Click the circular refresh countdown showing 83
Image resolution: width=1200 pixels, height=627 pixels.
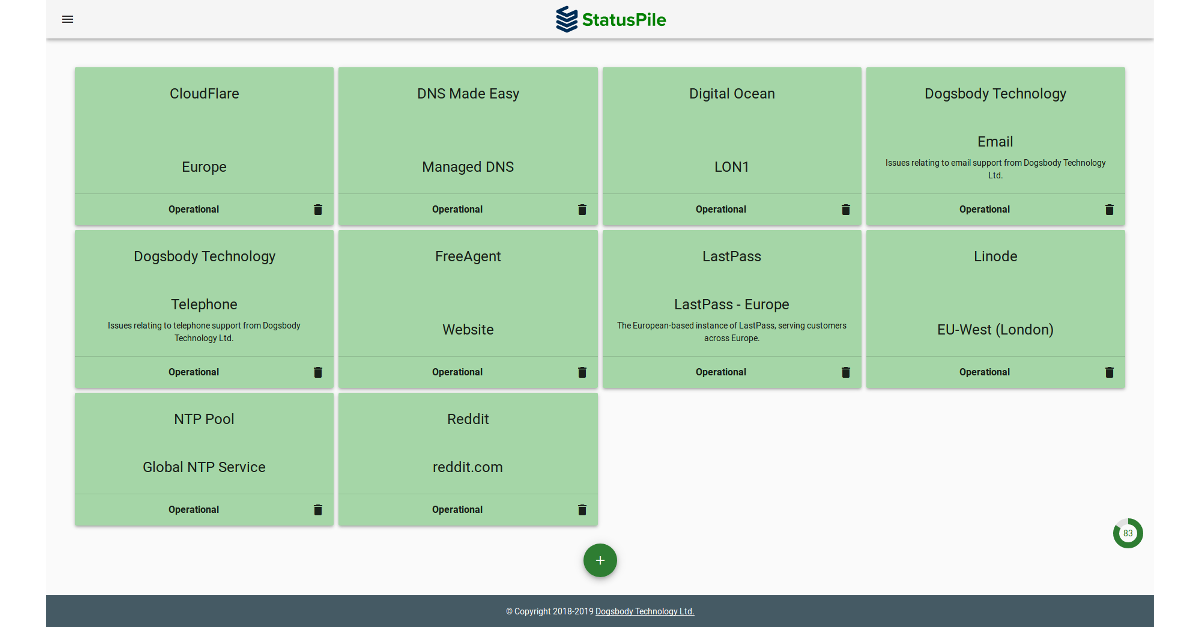point(1128,533)
